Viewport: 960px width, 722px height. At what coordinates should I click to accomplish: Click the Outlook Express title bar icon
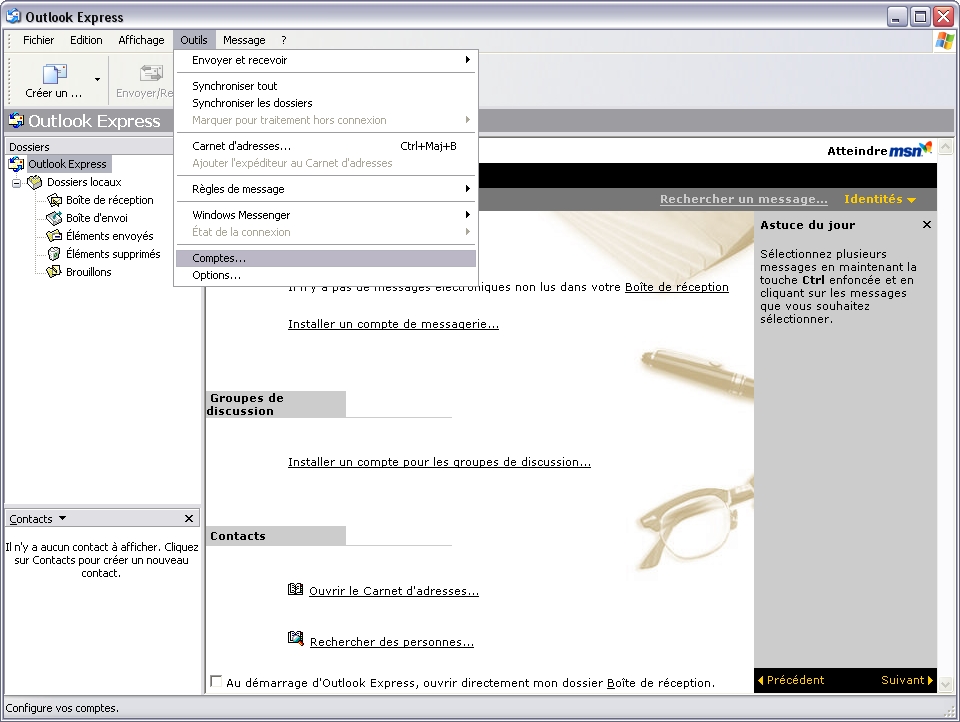[x=13, y=16]
